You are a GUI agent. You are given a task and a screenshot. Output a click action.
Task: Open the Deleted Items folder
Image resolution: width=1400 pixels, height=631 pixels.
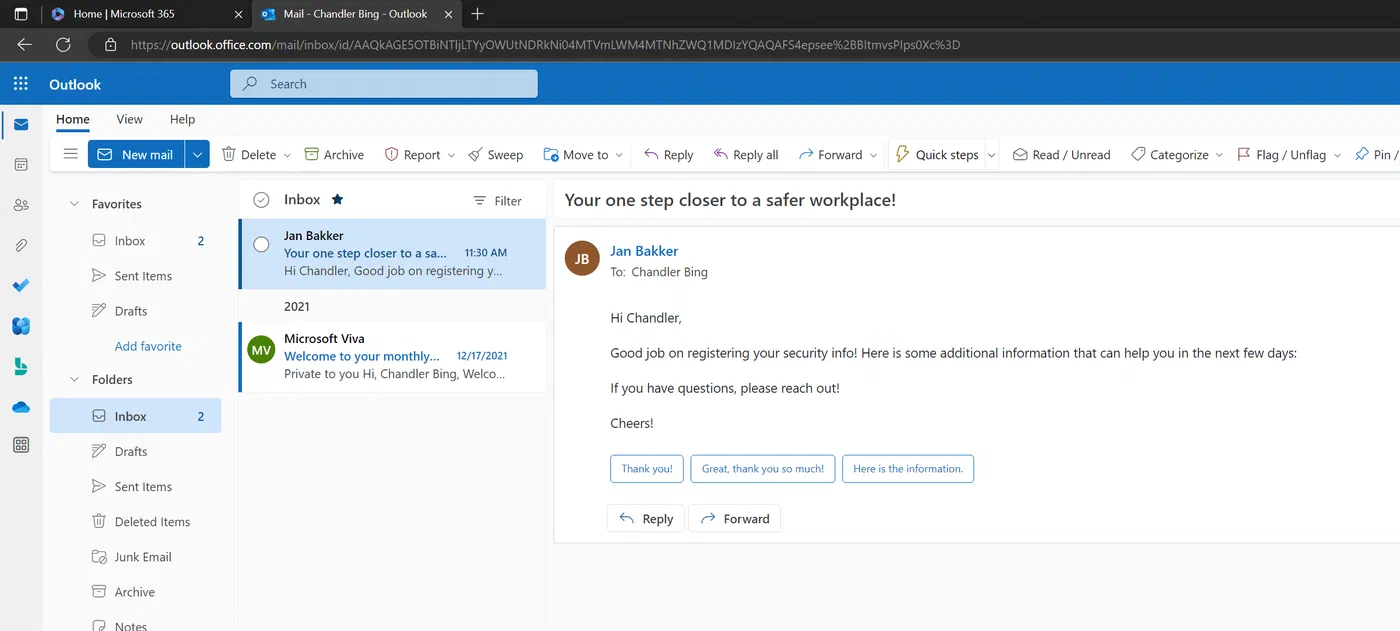point(136,521)
